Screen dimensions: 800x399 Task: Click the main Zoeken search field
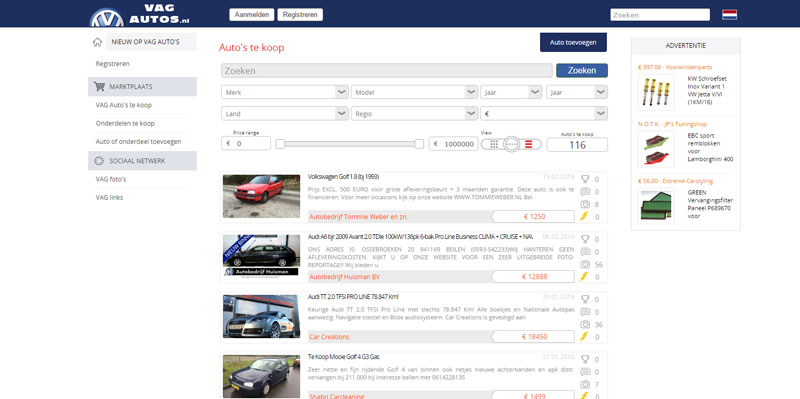pos(387,70)
